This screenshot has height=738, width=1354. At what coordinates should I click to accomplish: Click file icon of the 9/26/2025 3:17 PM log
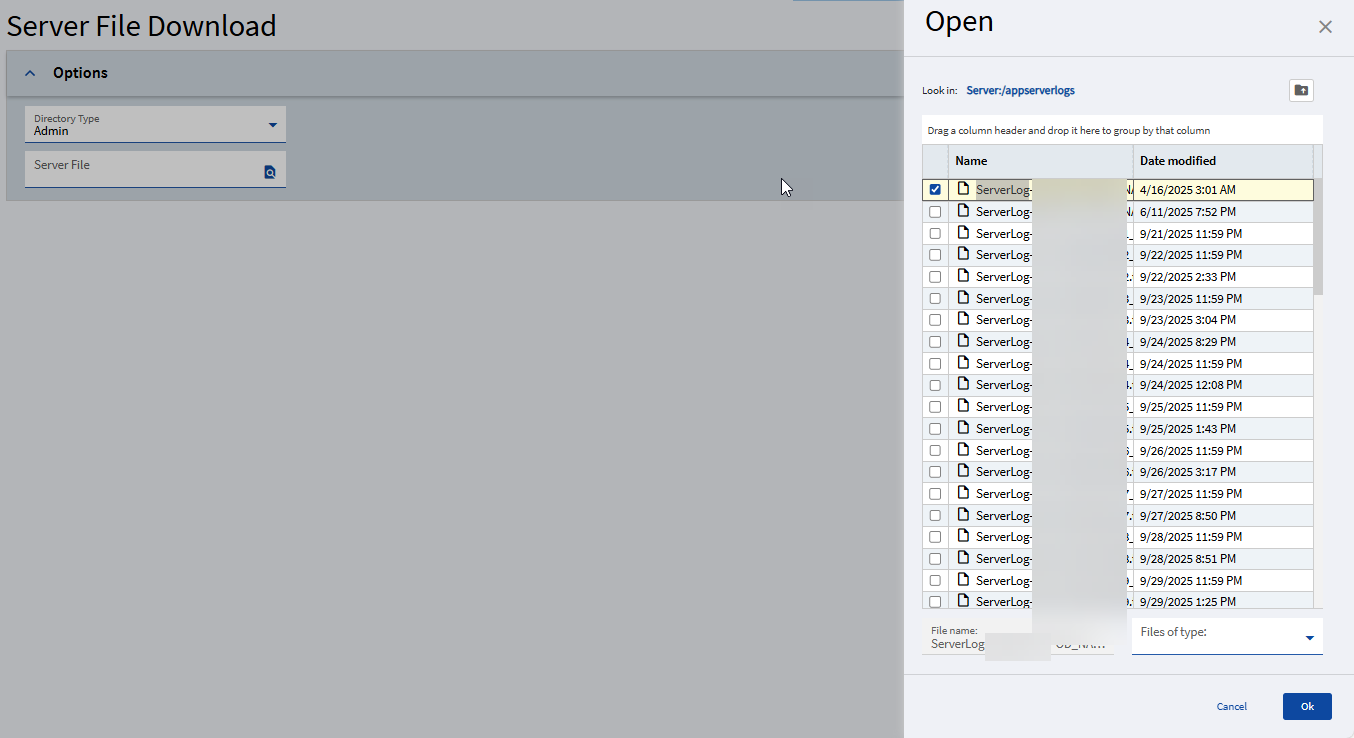[963, 470]
